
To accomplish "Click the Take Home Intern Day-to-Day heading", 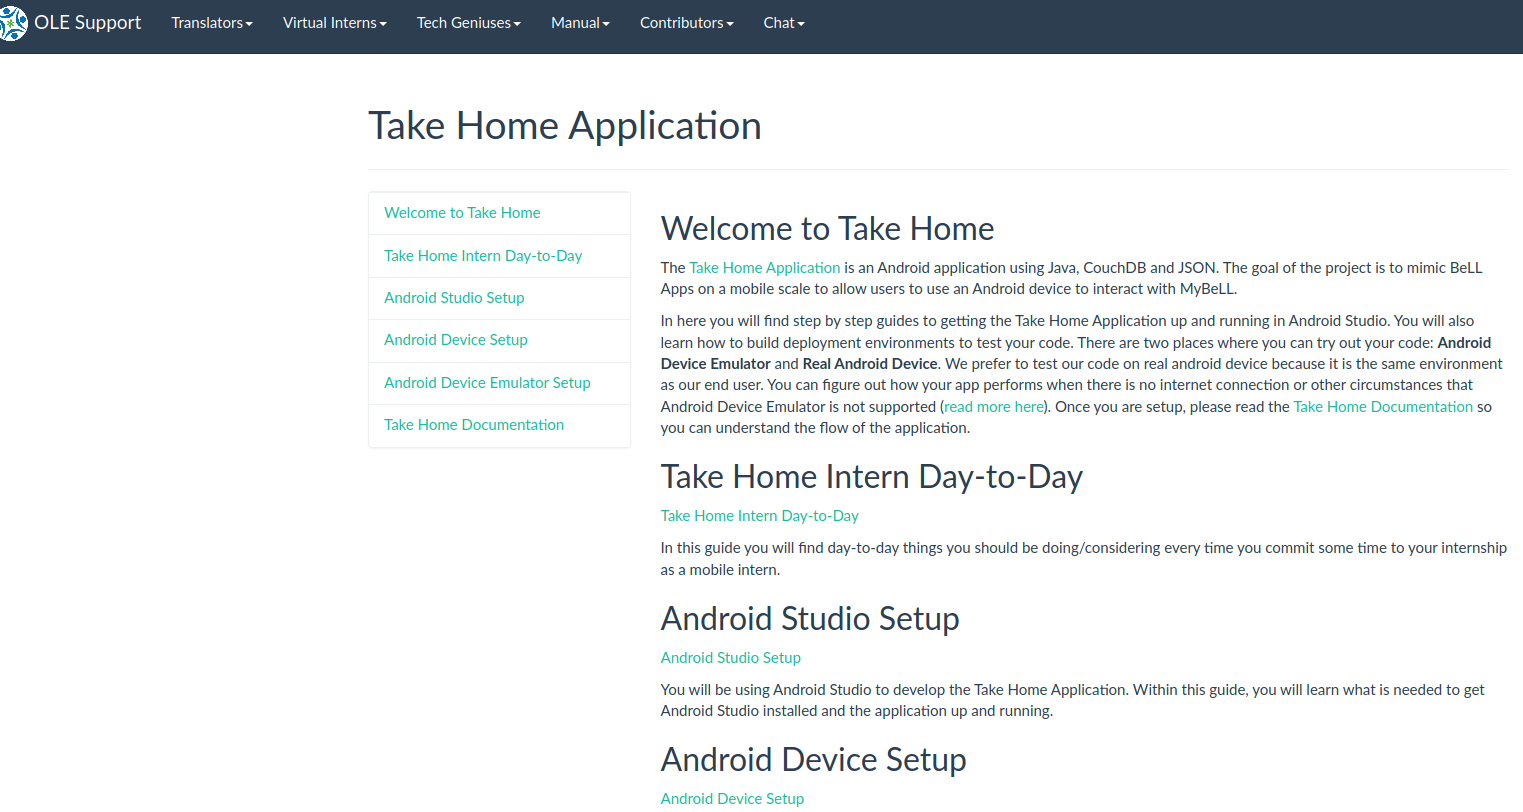I will tap(872, 477).
